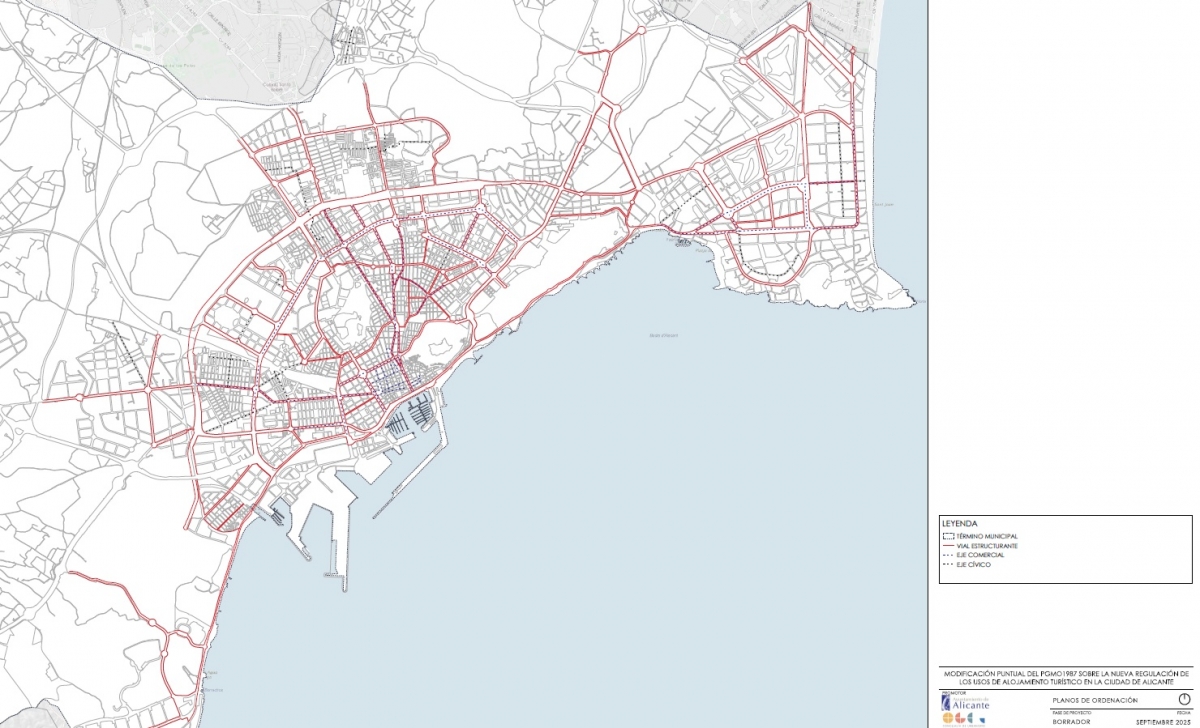The width and height of the screenshot is (1200, 728).
Task: Click the Eje Comercial legend label
Action: pos(980,555)
